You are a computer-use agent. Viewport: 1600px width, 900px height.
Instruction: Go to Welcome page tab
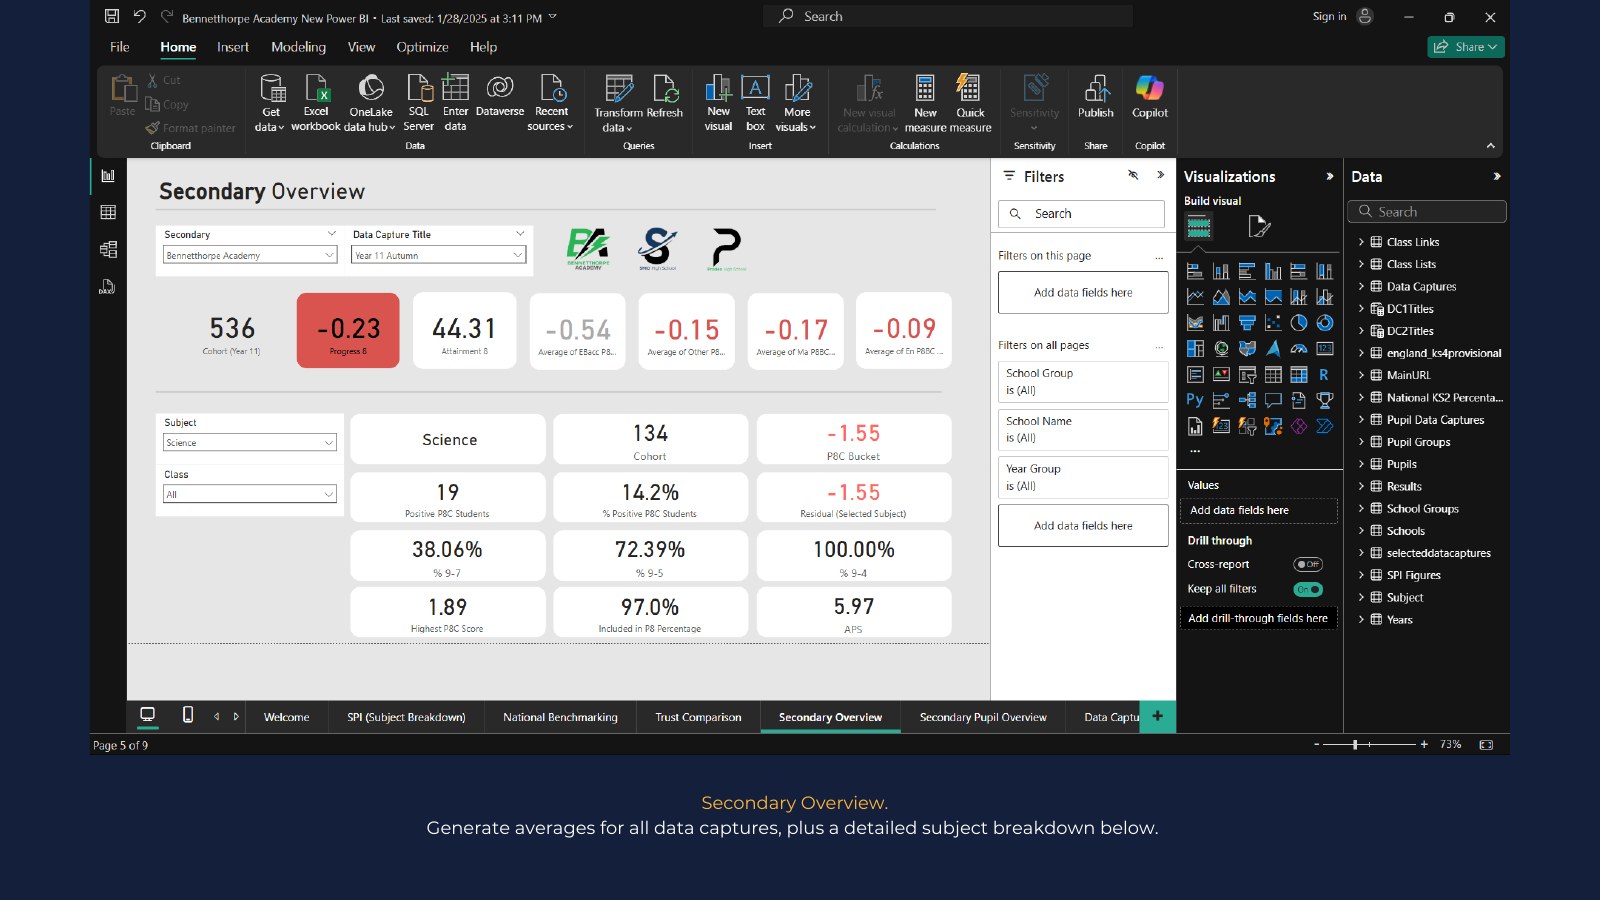(286, 717)
